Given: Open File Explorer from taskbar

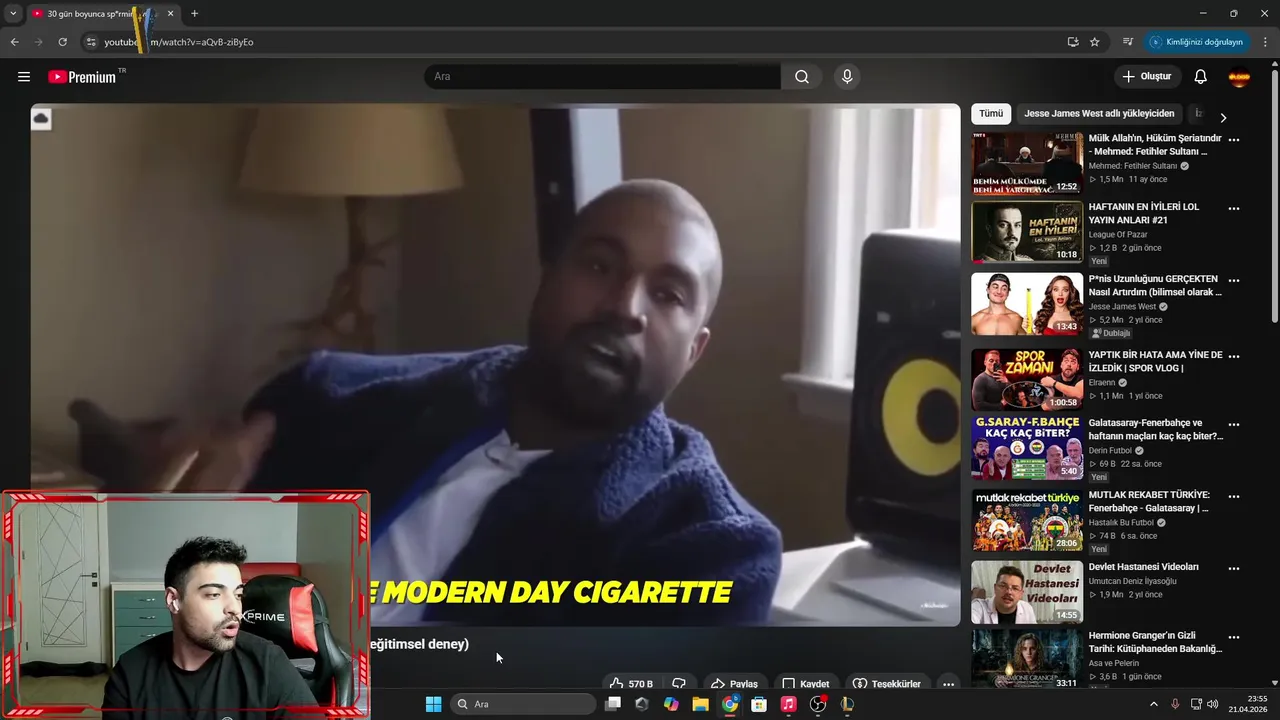Looking at the screenshot, I should 700,704.
